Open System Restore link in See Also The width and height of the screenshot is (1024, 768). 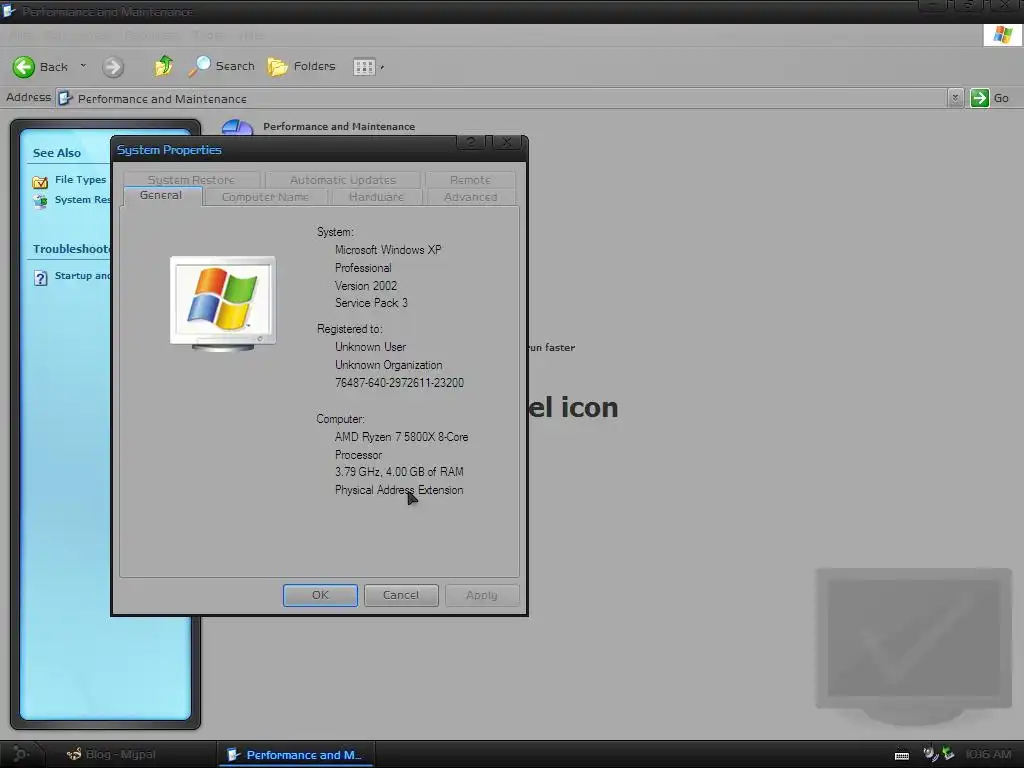coord(82,200)
